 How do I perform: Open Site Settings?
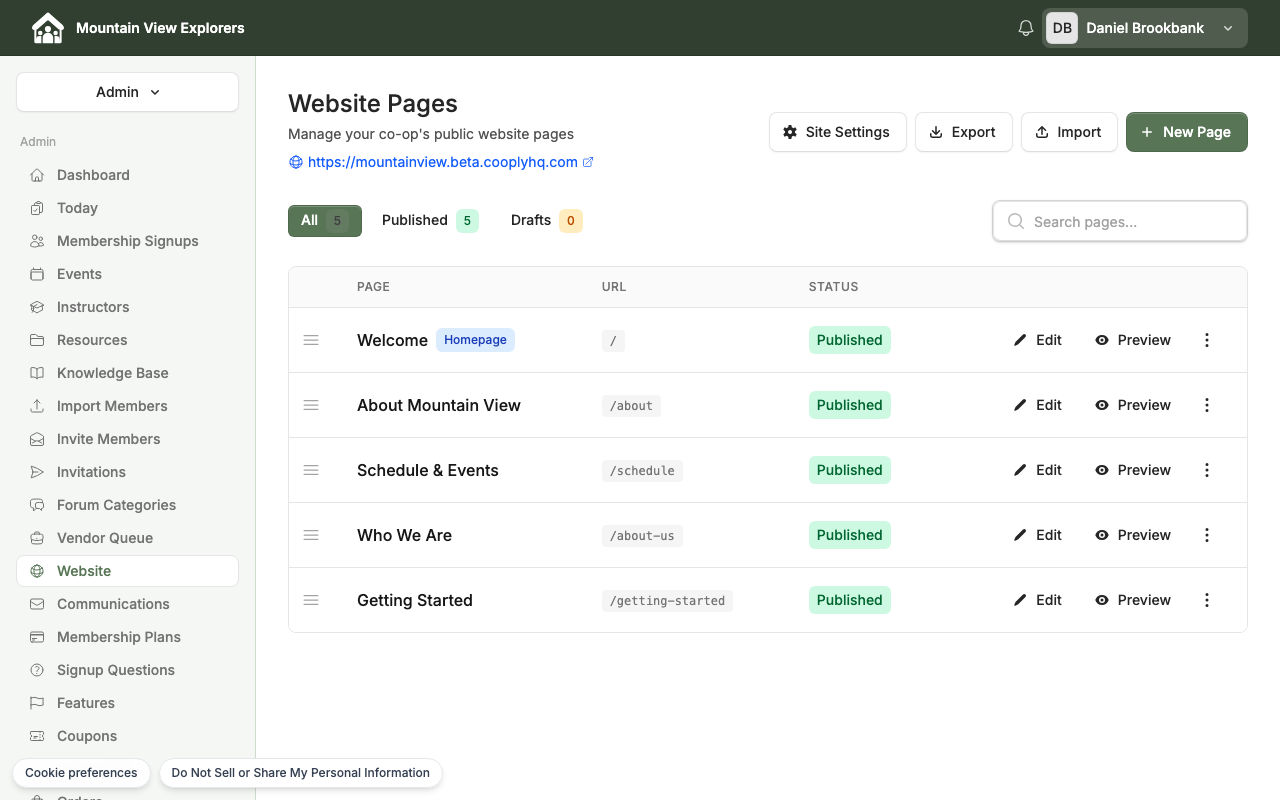(x=837, y=132)
